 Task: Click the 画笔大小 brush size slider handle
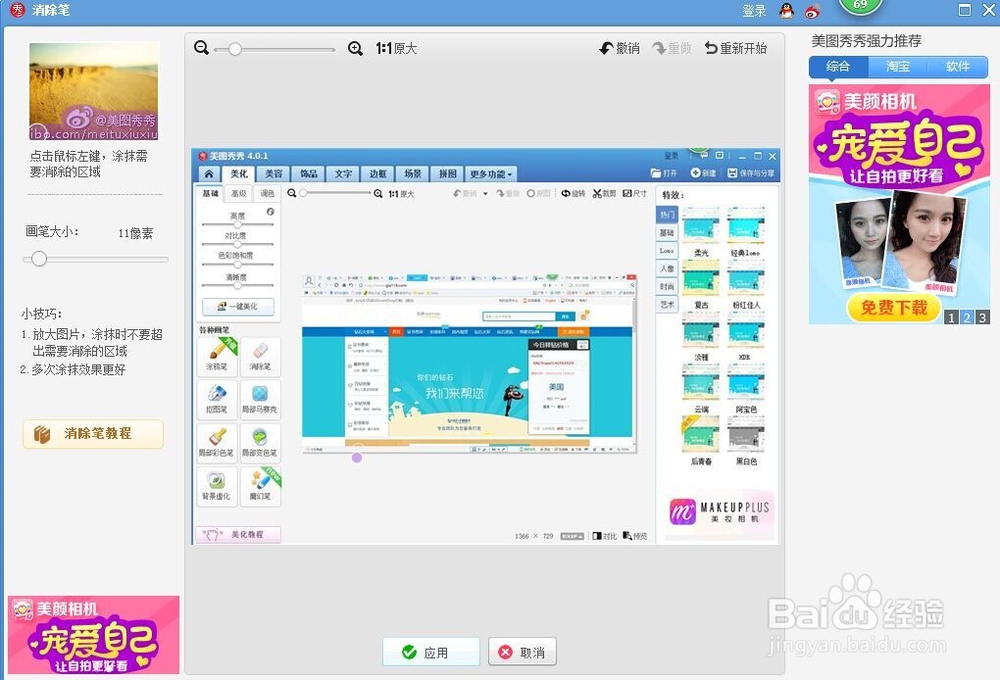39,258
